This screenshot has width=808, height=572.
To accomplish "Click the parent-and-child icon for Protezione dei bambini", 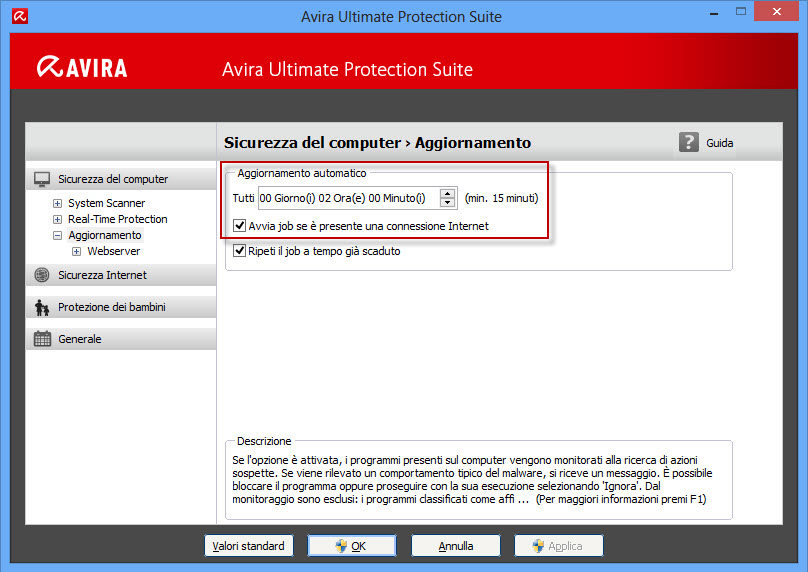I will point(42,307).
